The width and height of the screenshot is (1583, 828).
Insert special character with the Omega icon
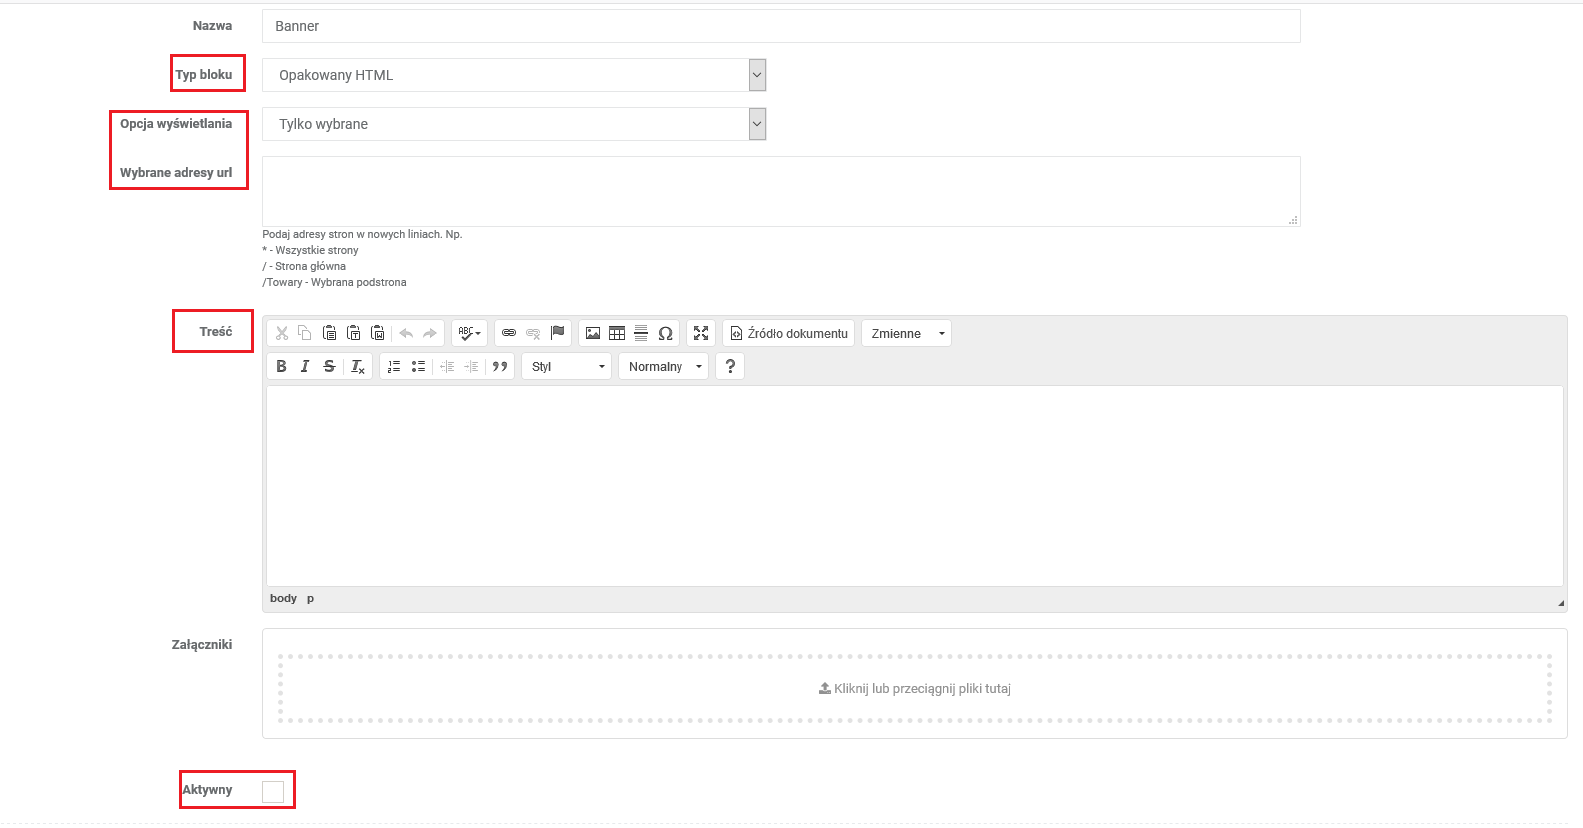(x=665, y=333)
